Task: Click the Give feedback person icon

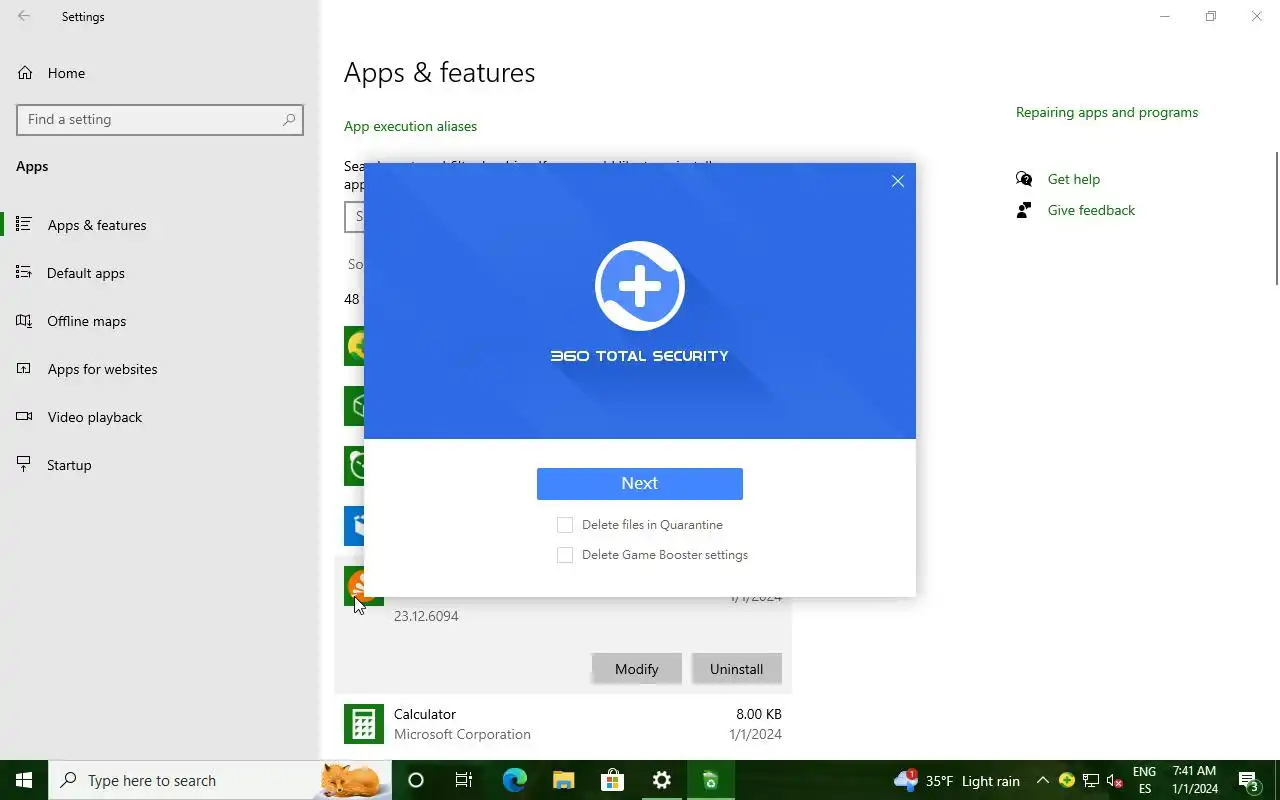Action: [x=1024, y=210]
